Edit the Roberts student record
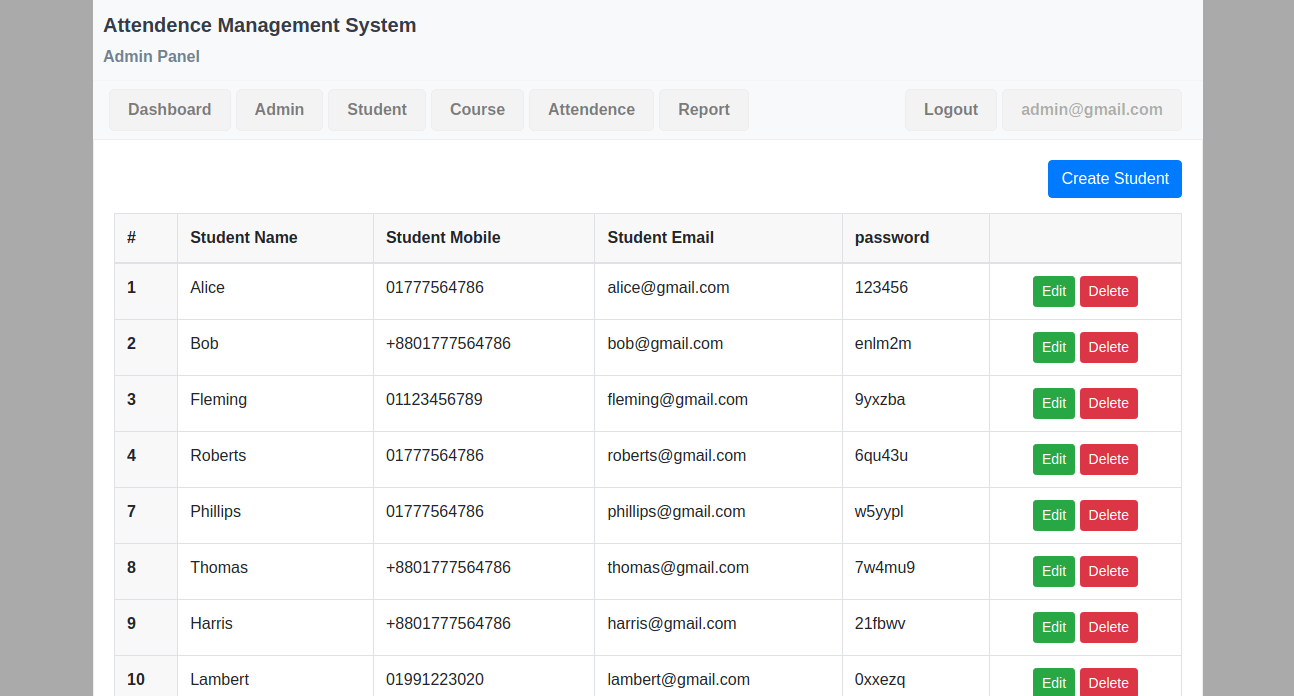This screenshot has height=696, width=1294. (1054, 459)
